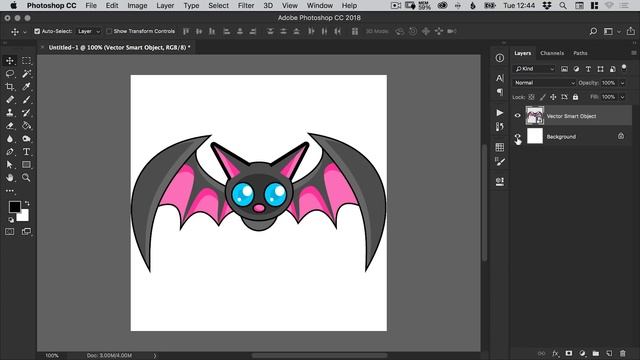640x360 pixels.
Task: Select the History Brush tool
Action: tap(26, 113)
